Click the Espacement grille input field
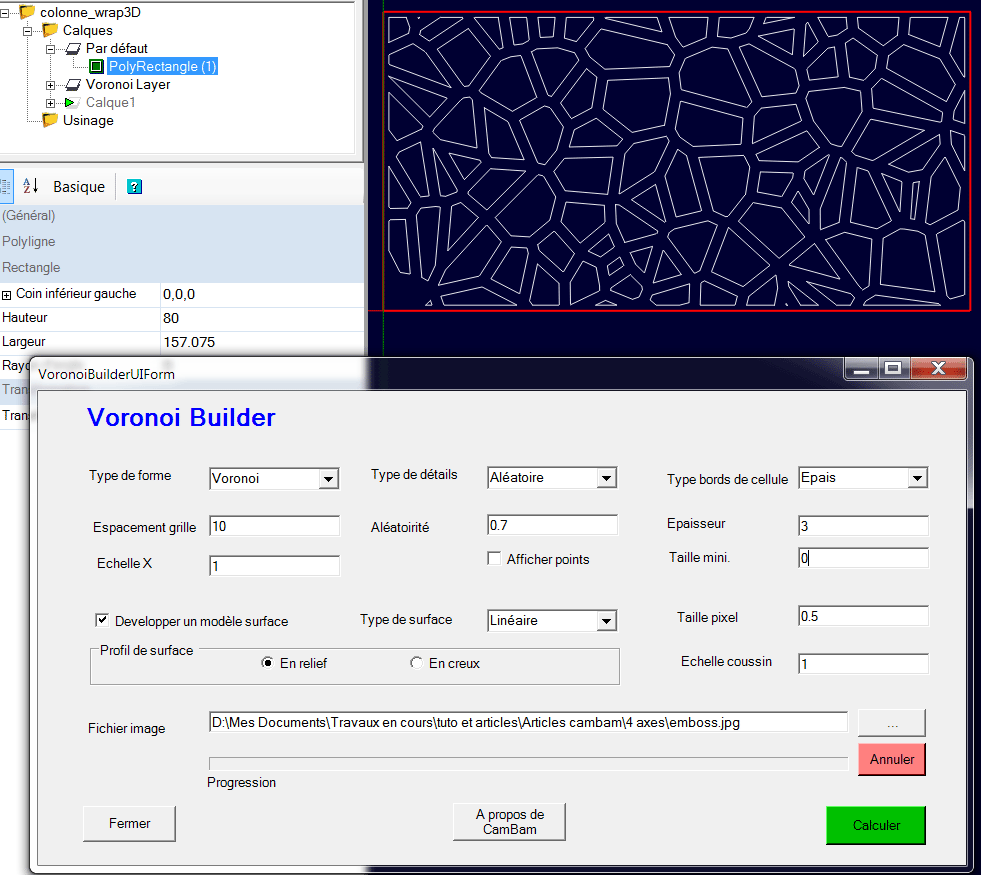This screenshot has width=981, height=875. [274, 527]
